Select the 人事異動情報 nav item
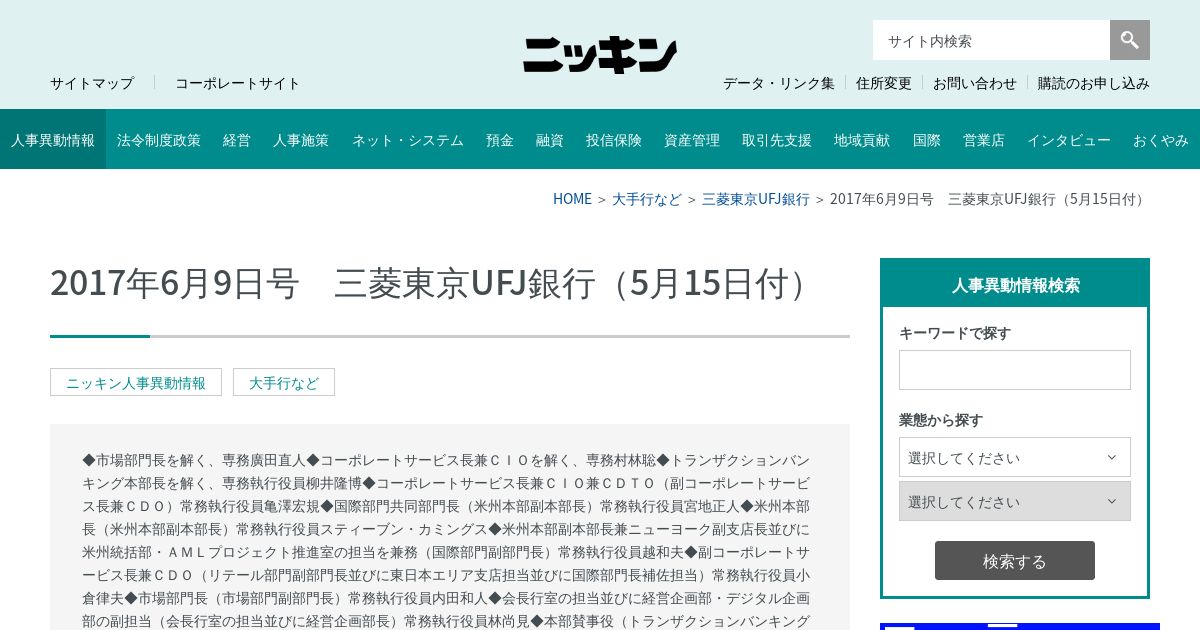The width and height of the screenshot is (1200, 630). 53,139
